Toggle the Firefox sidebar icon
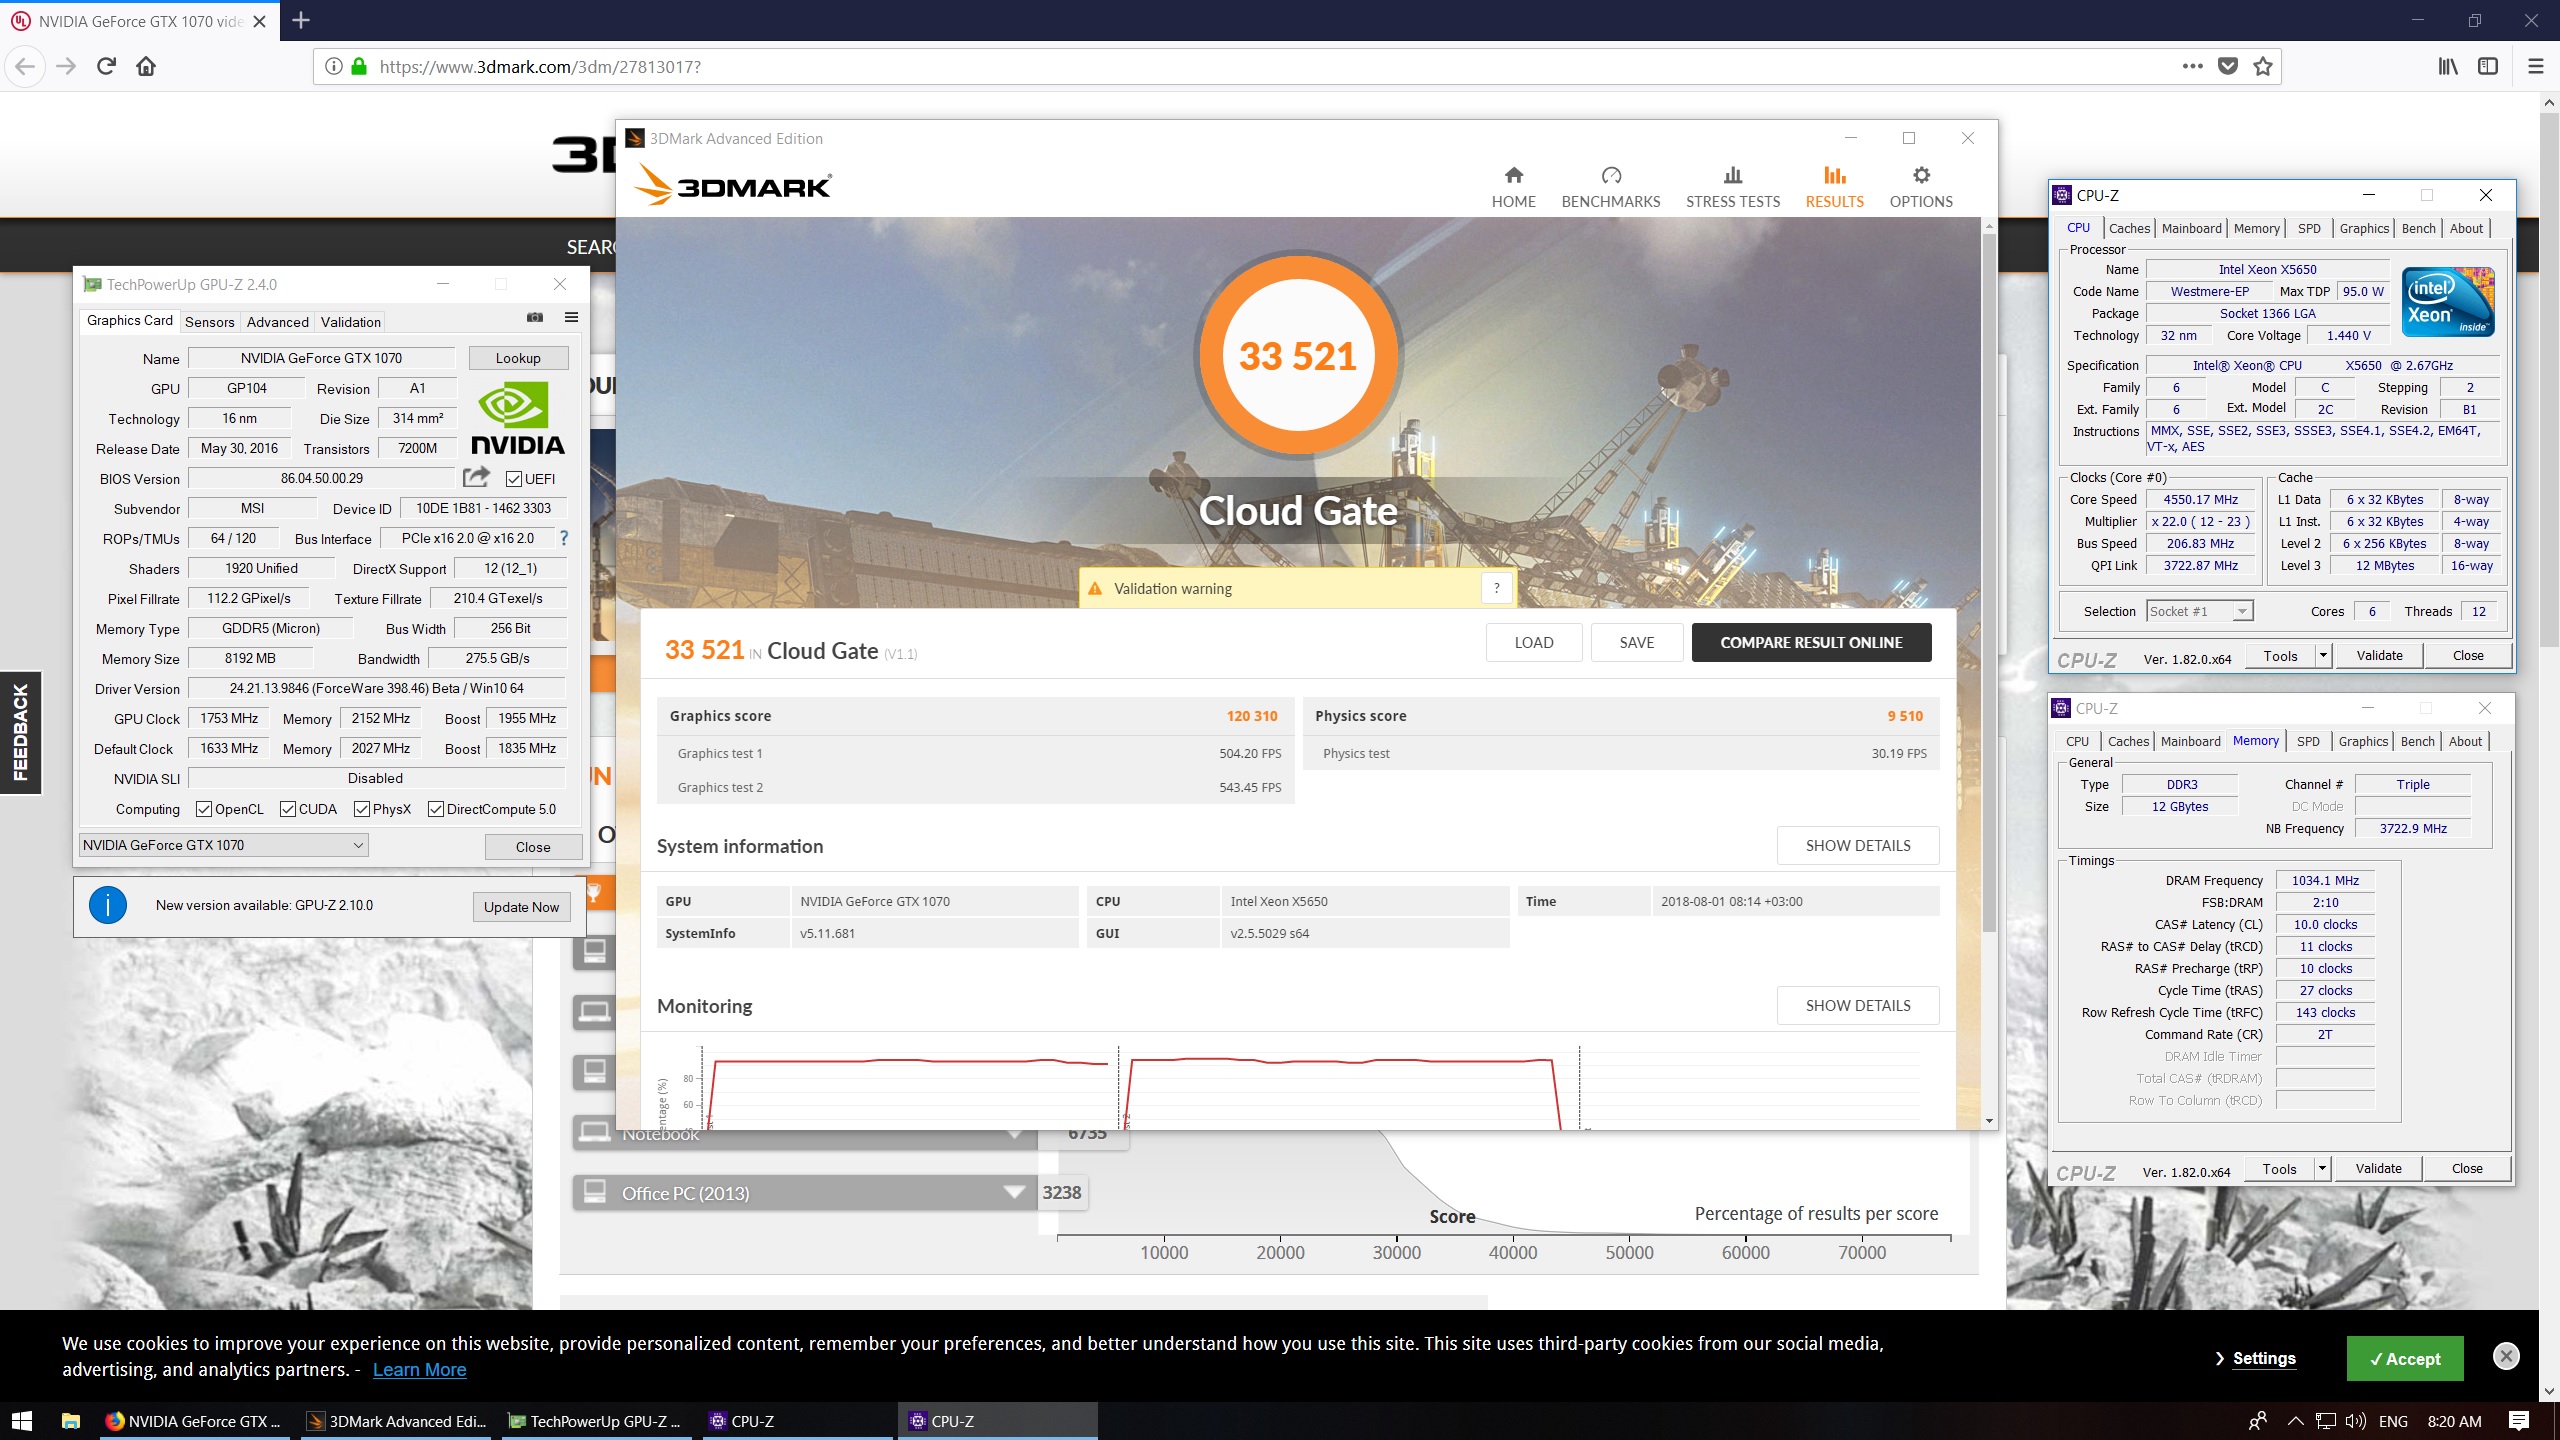Image resolution: width=2560 pixels, height=1440 pixels. click(2488, 66)
